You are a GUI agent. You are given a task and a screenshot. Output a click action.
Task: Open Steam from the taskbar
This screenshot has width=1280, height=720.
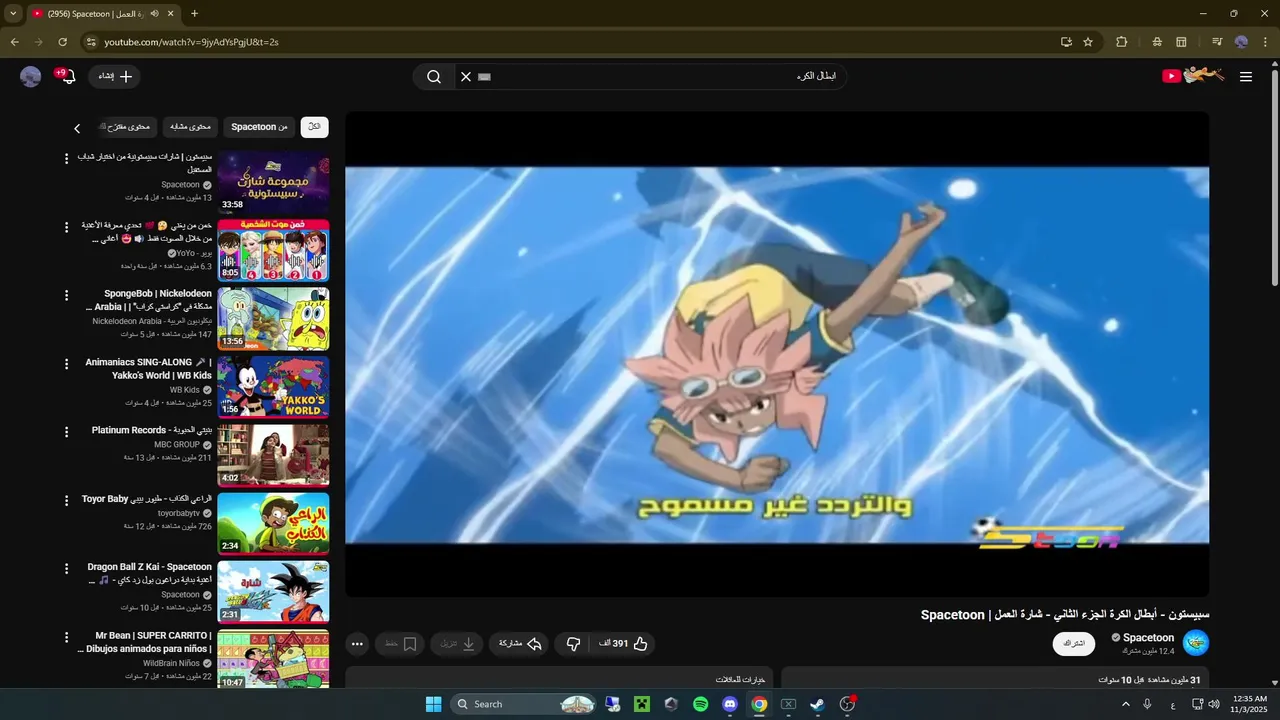(817, 704)
